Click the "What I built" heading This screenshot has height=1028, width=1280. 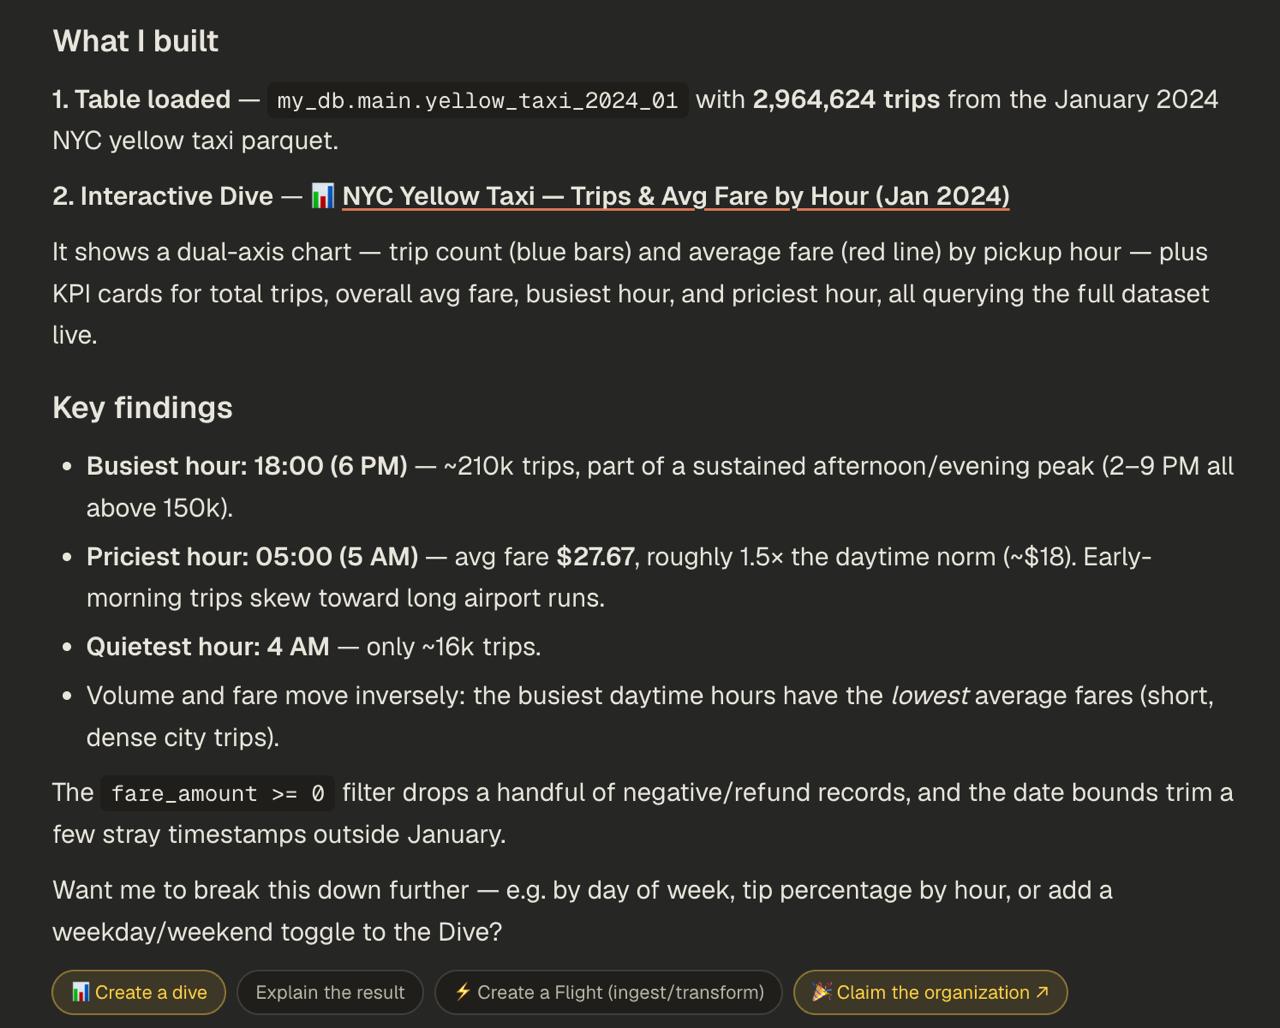click(x=135, y=41)
